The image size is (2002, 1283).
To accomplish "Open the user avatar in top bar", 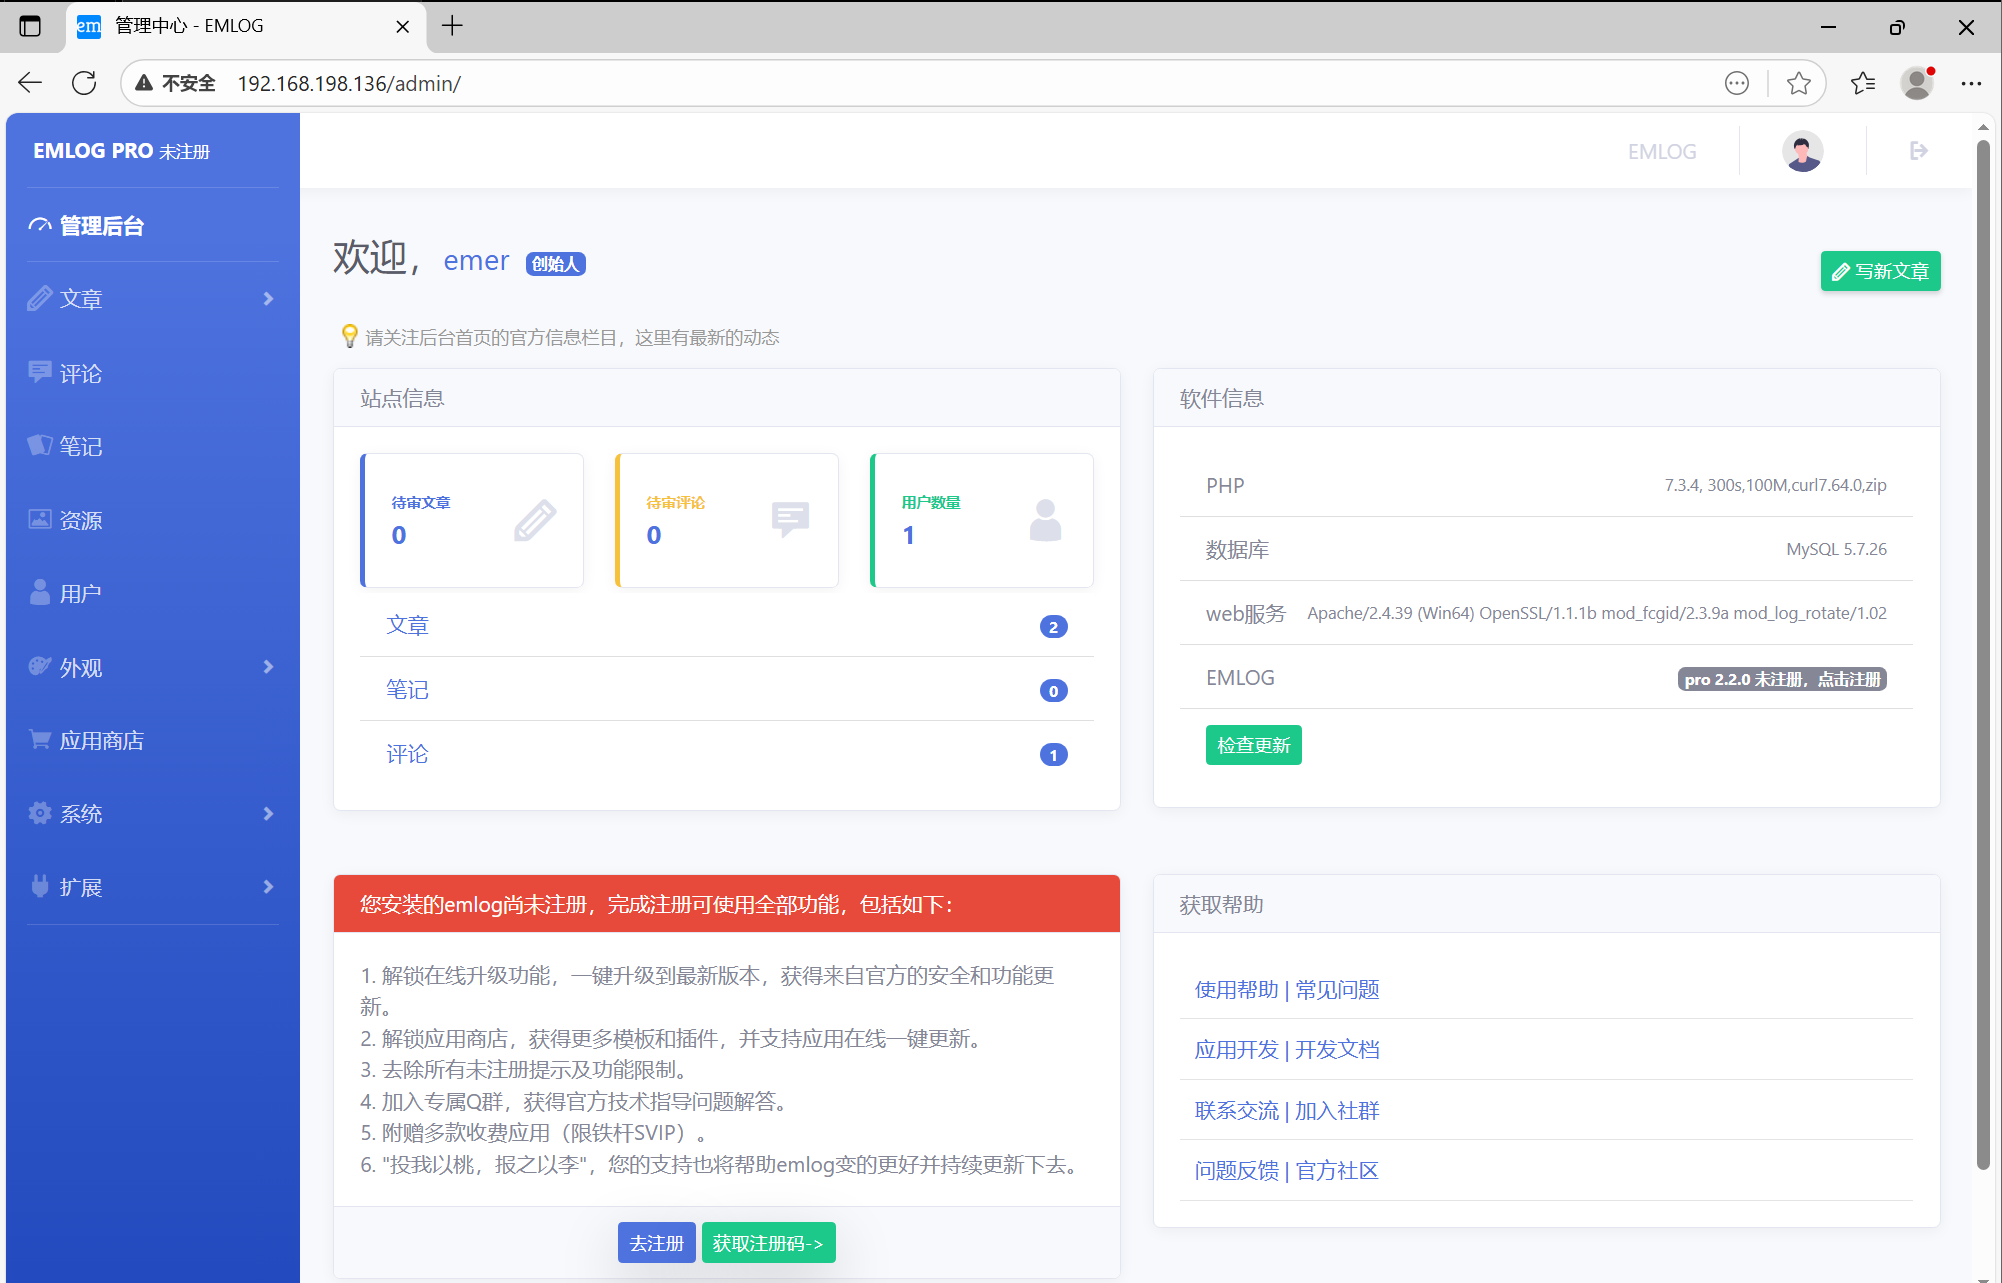I will pos(1802,151).
